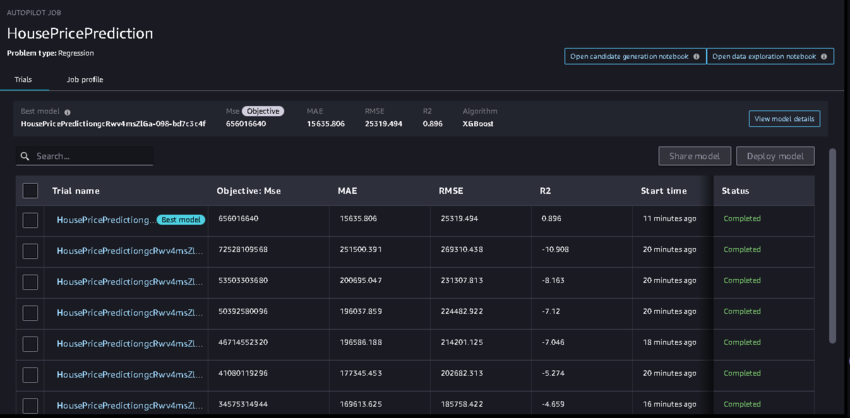
Task: Open data exploration notebook
Action: [x=770, y=56]
